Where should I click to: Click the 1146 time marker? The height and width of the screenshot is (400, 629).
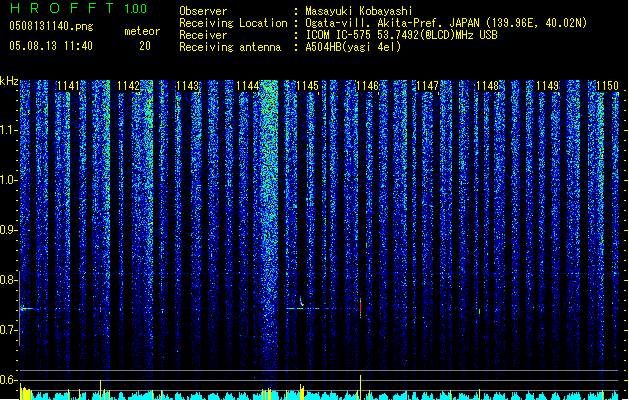(x=367, y=86)
